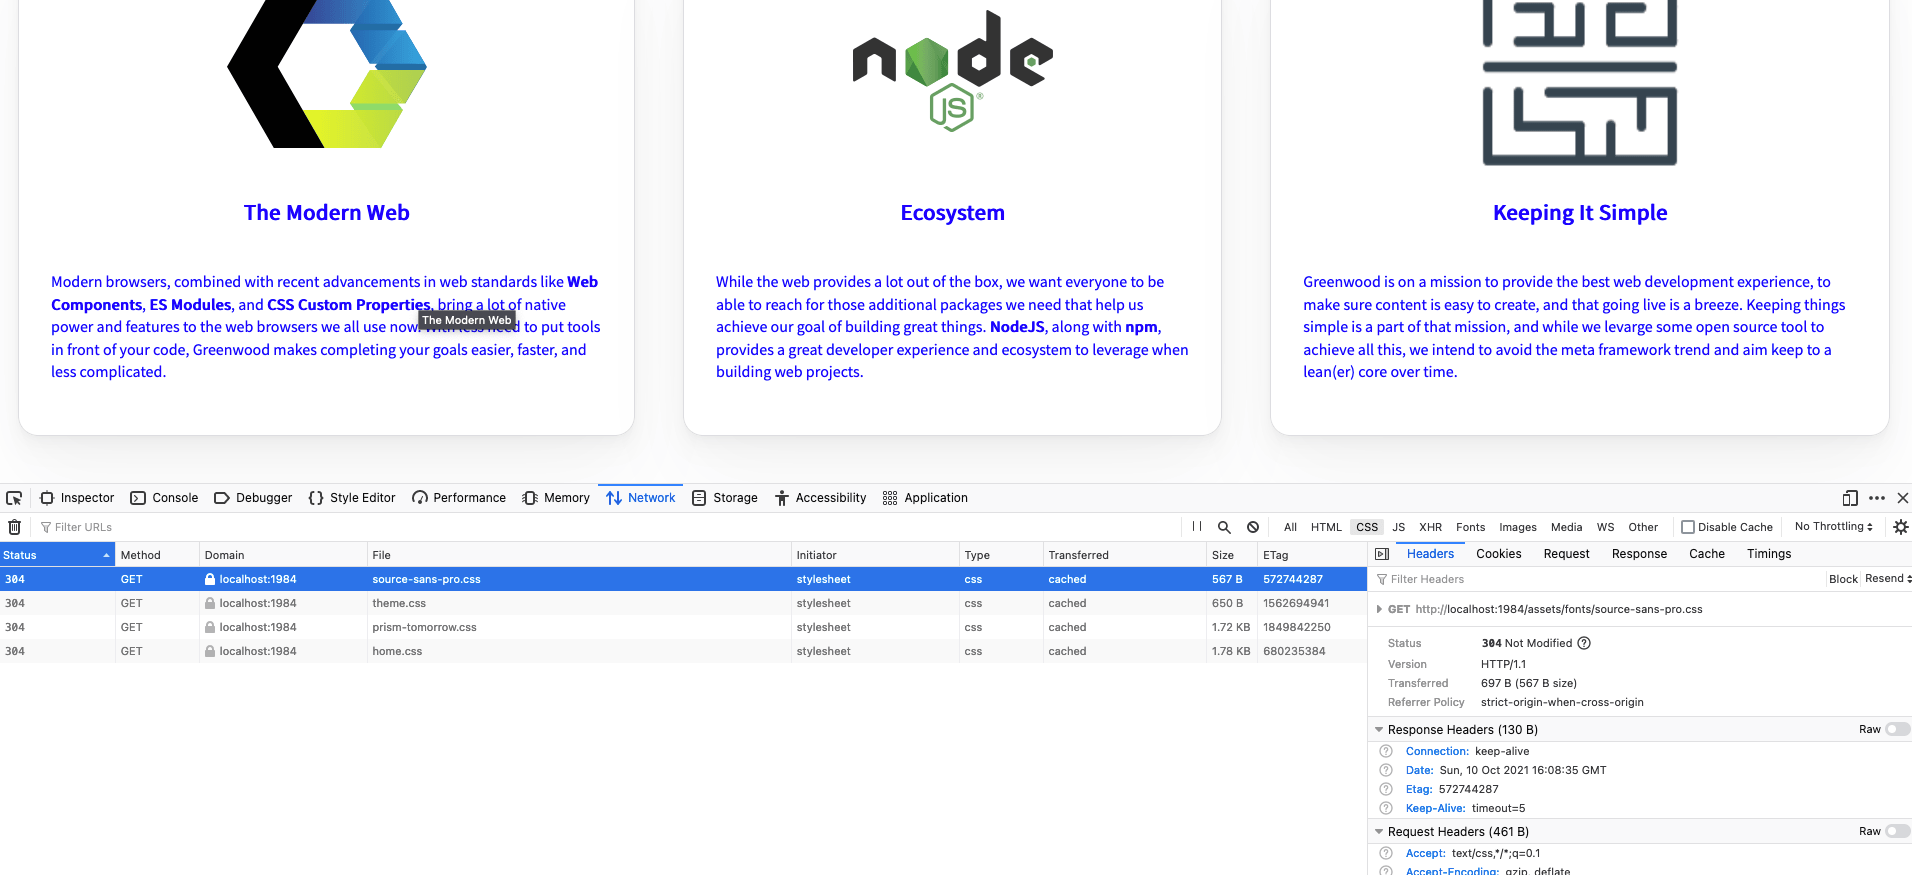Switch to the Inspector tab
1912x875 pixels.
tap(77, 498)
